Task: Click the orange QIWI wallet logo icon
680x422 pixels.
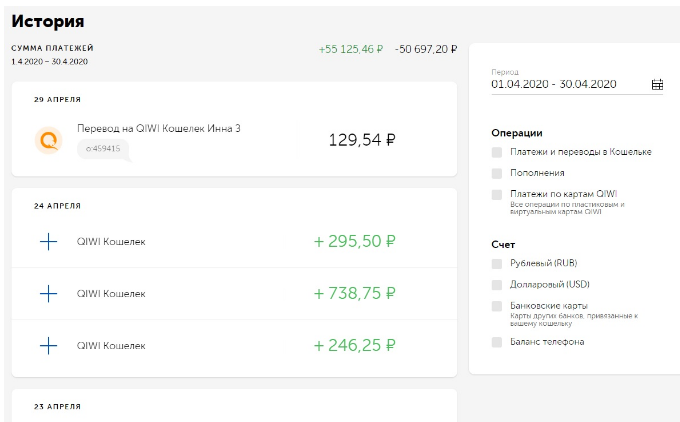Action: click(x=49, y=141)
